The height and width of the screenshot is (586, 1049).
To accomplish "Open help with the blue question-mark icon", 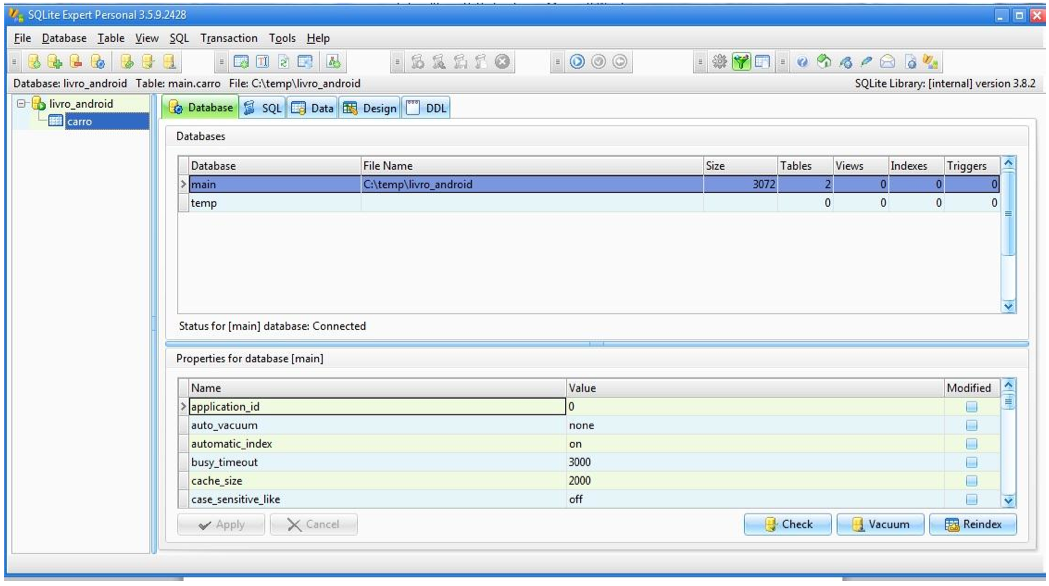I will pyautogui.click(x=802, y=62).
